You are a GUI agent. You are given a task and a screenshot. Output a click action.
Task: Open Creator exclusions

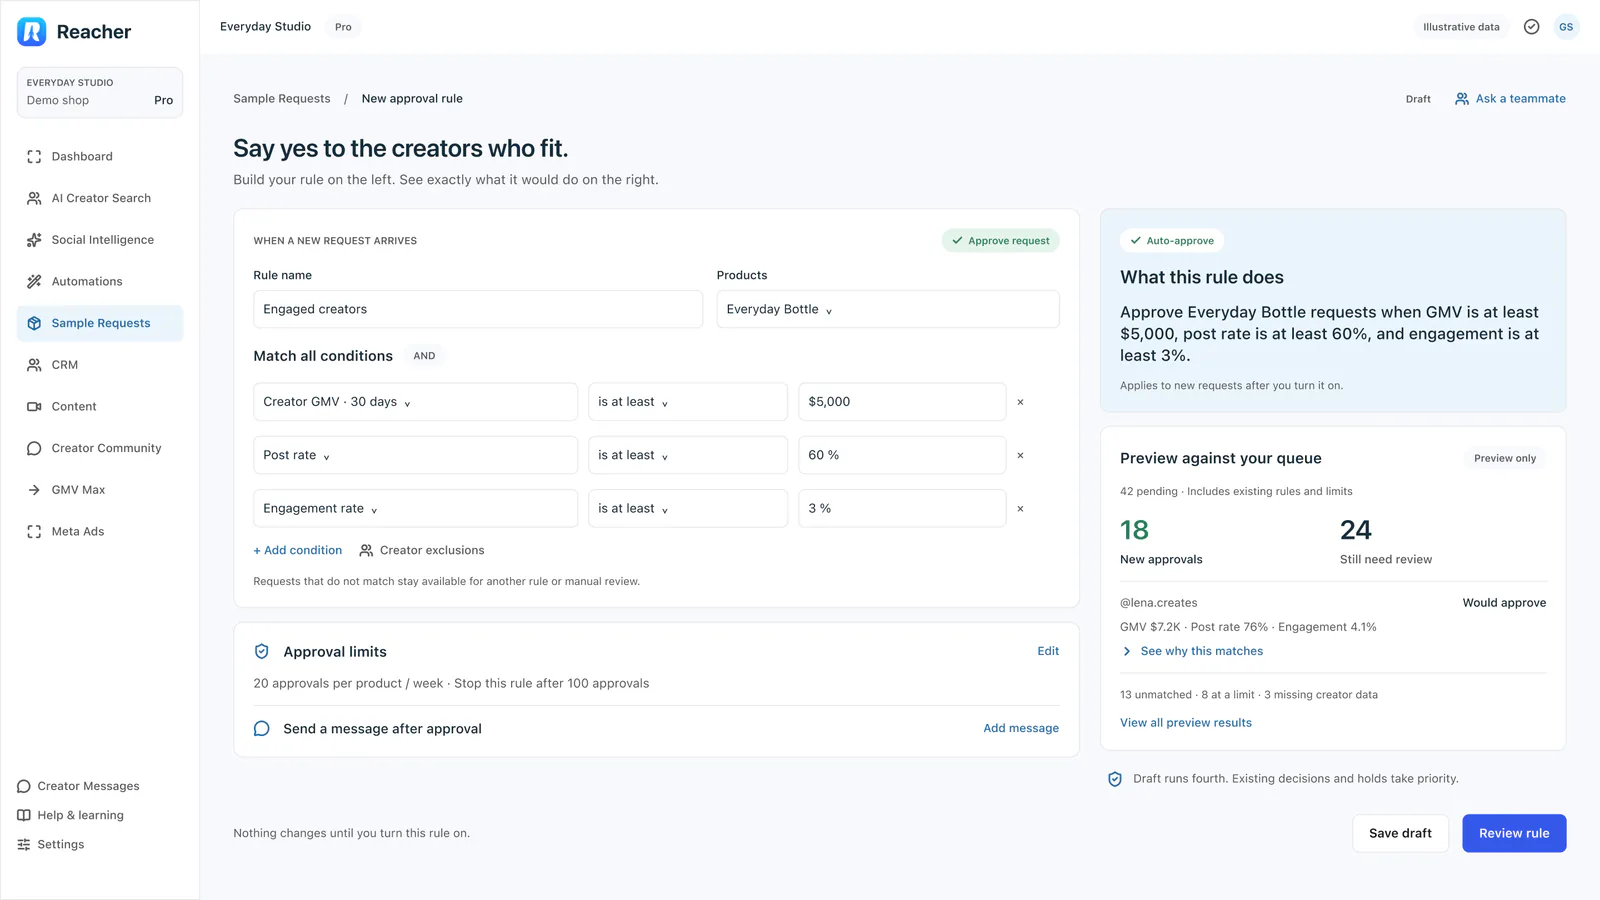click(x=422, y=551)
